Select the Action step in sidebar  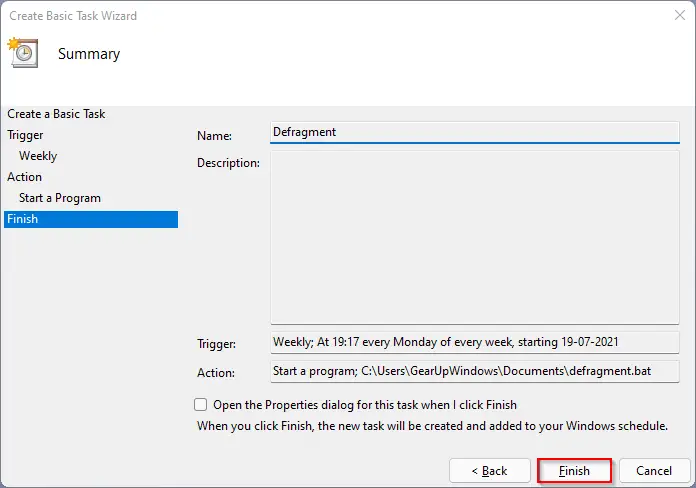click(x=25, y=177)
